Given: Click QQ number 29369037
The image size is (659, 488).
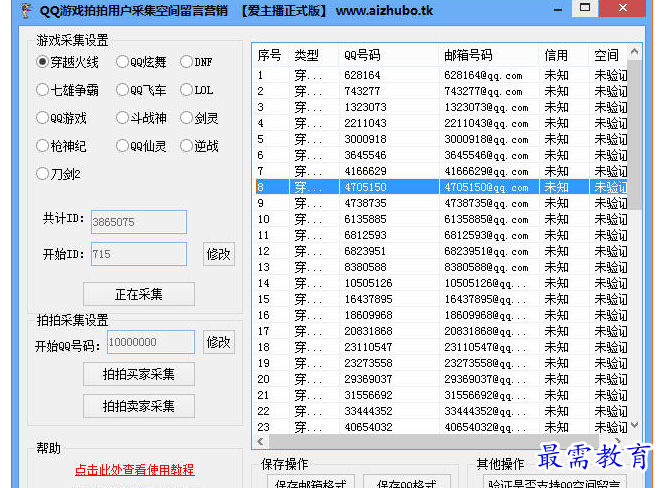Looking at the screenshot, I should pos(368,379).
